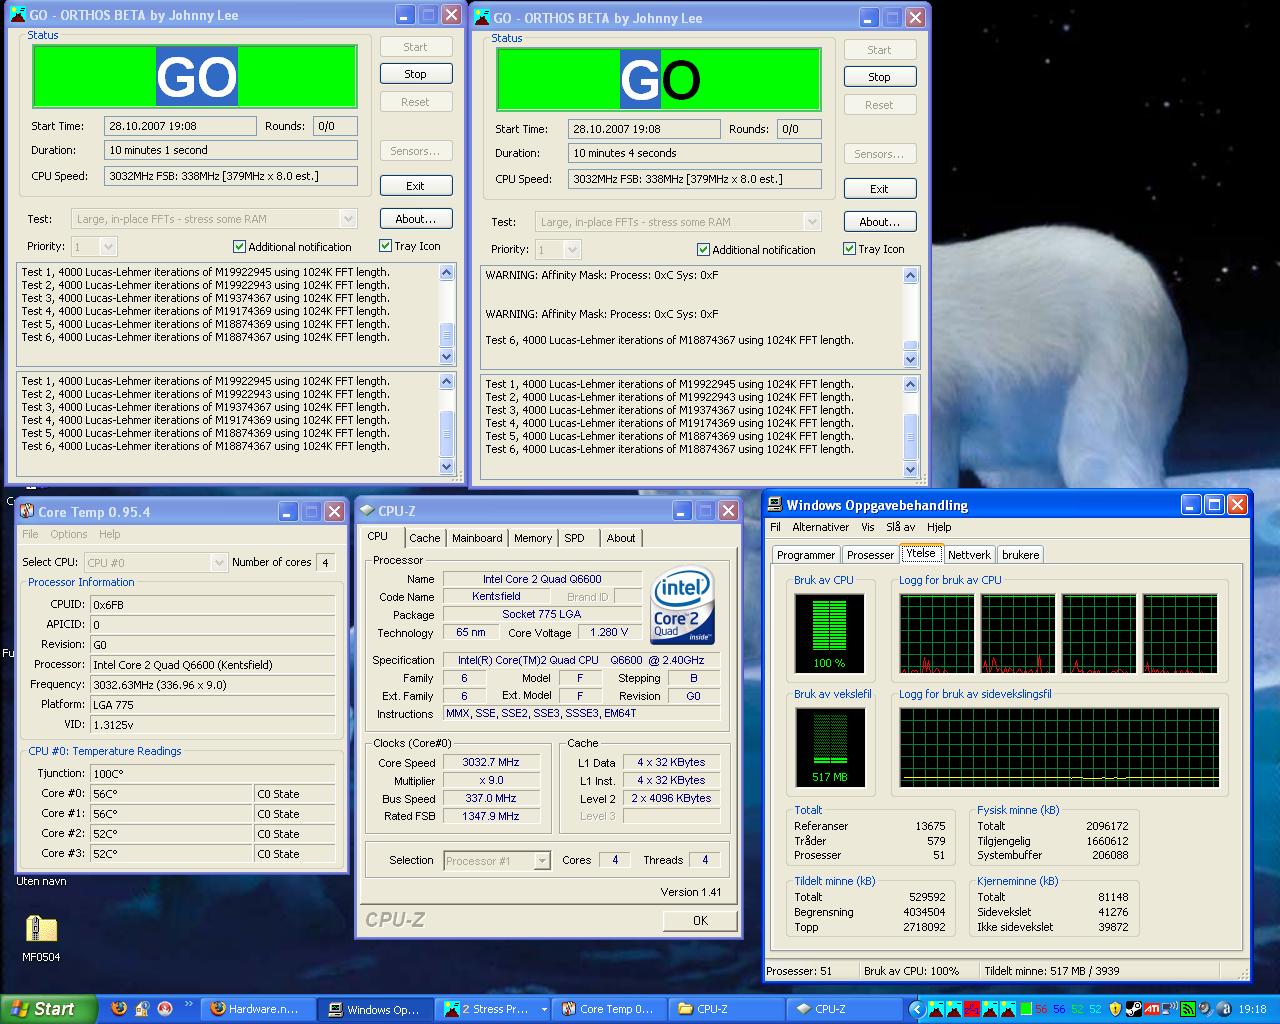1280x1024 pixels.
Task: Click the left Orthos window title icon
Action: coord(18,15)
